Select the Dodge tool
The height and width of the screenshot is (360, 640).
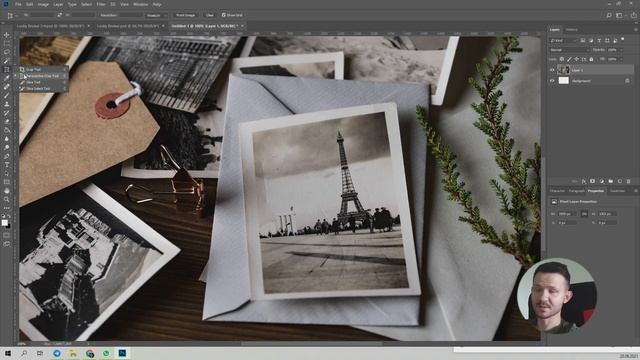[7, 147]
